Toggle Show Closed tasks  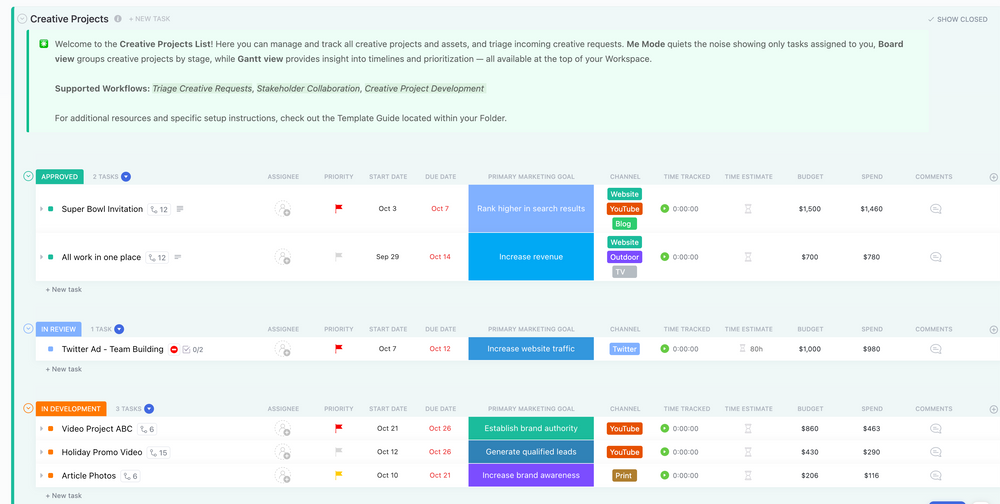pos(957,19)
